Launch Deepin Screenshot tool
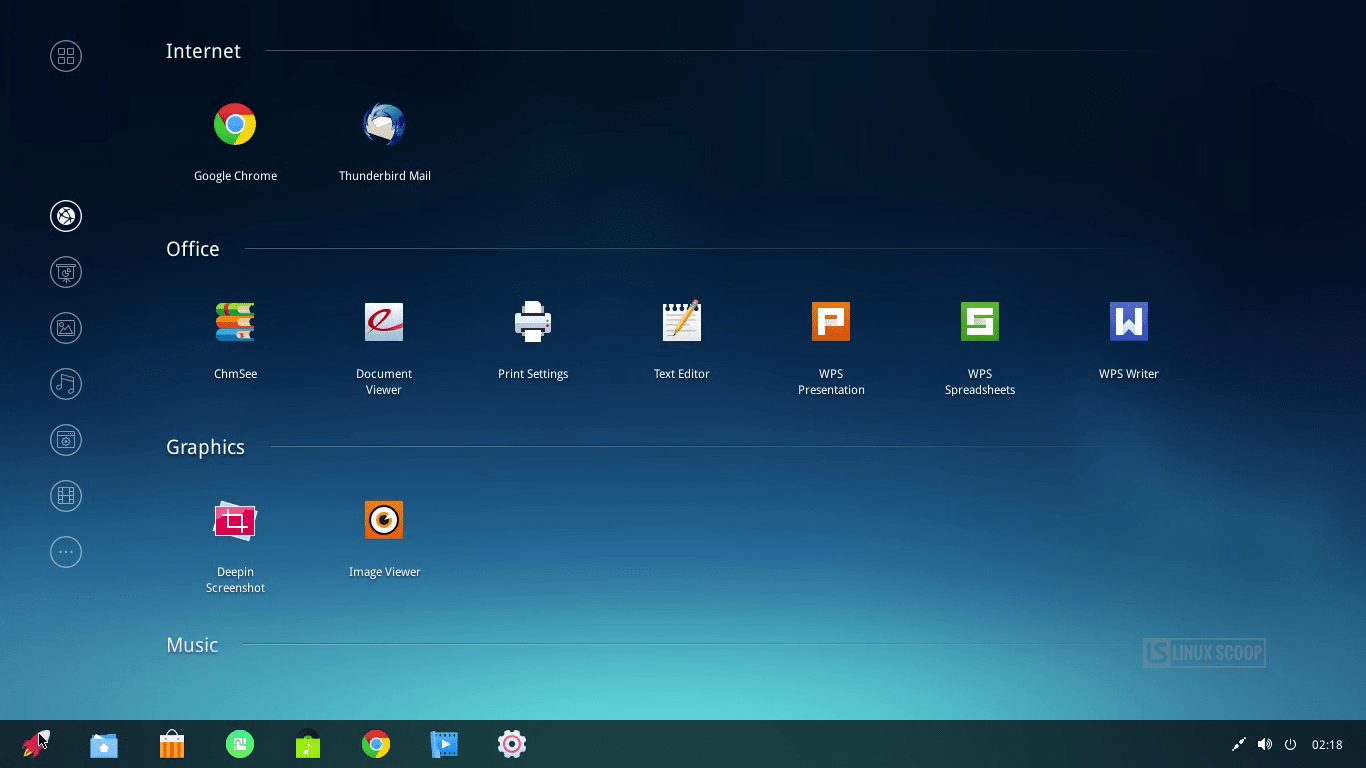The image size is (1366, 768). [x=235, y=520]
